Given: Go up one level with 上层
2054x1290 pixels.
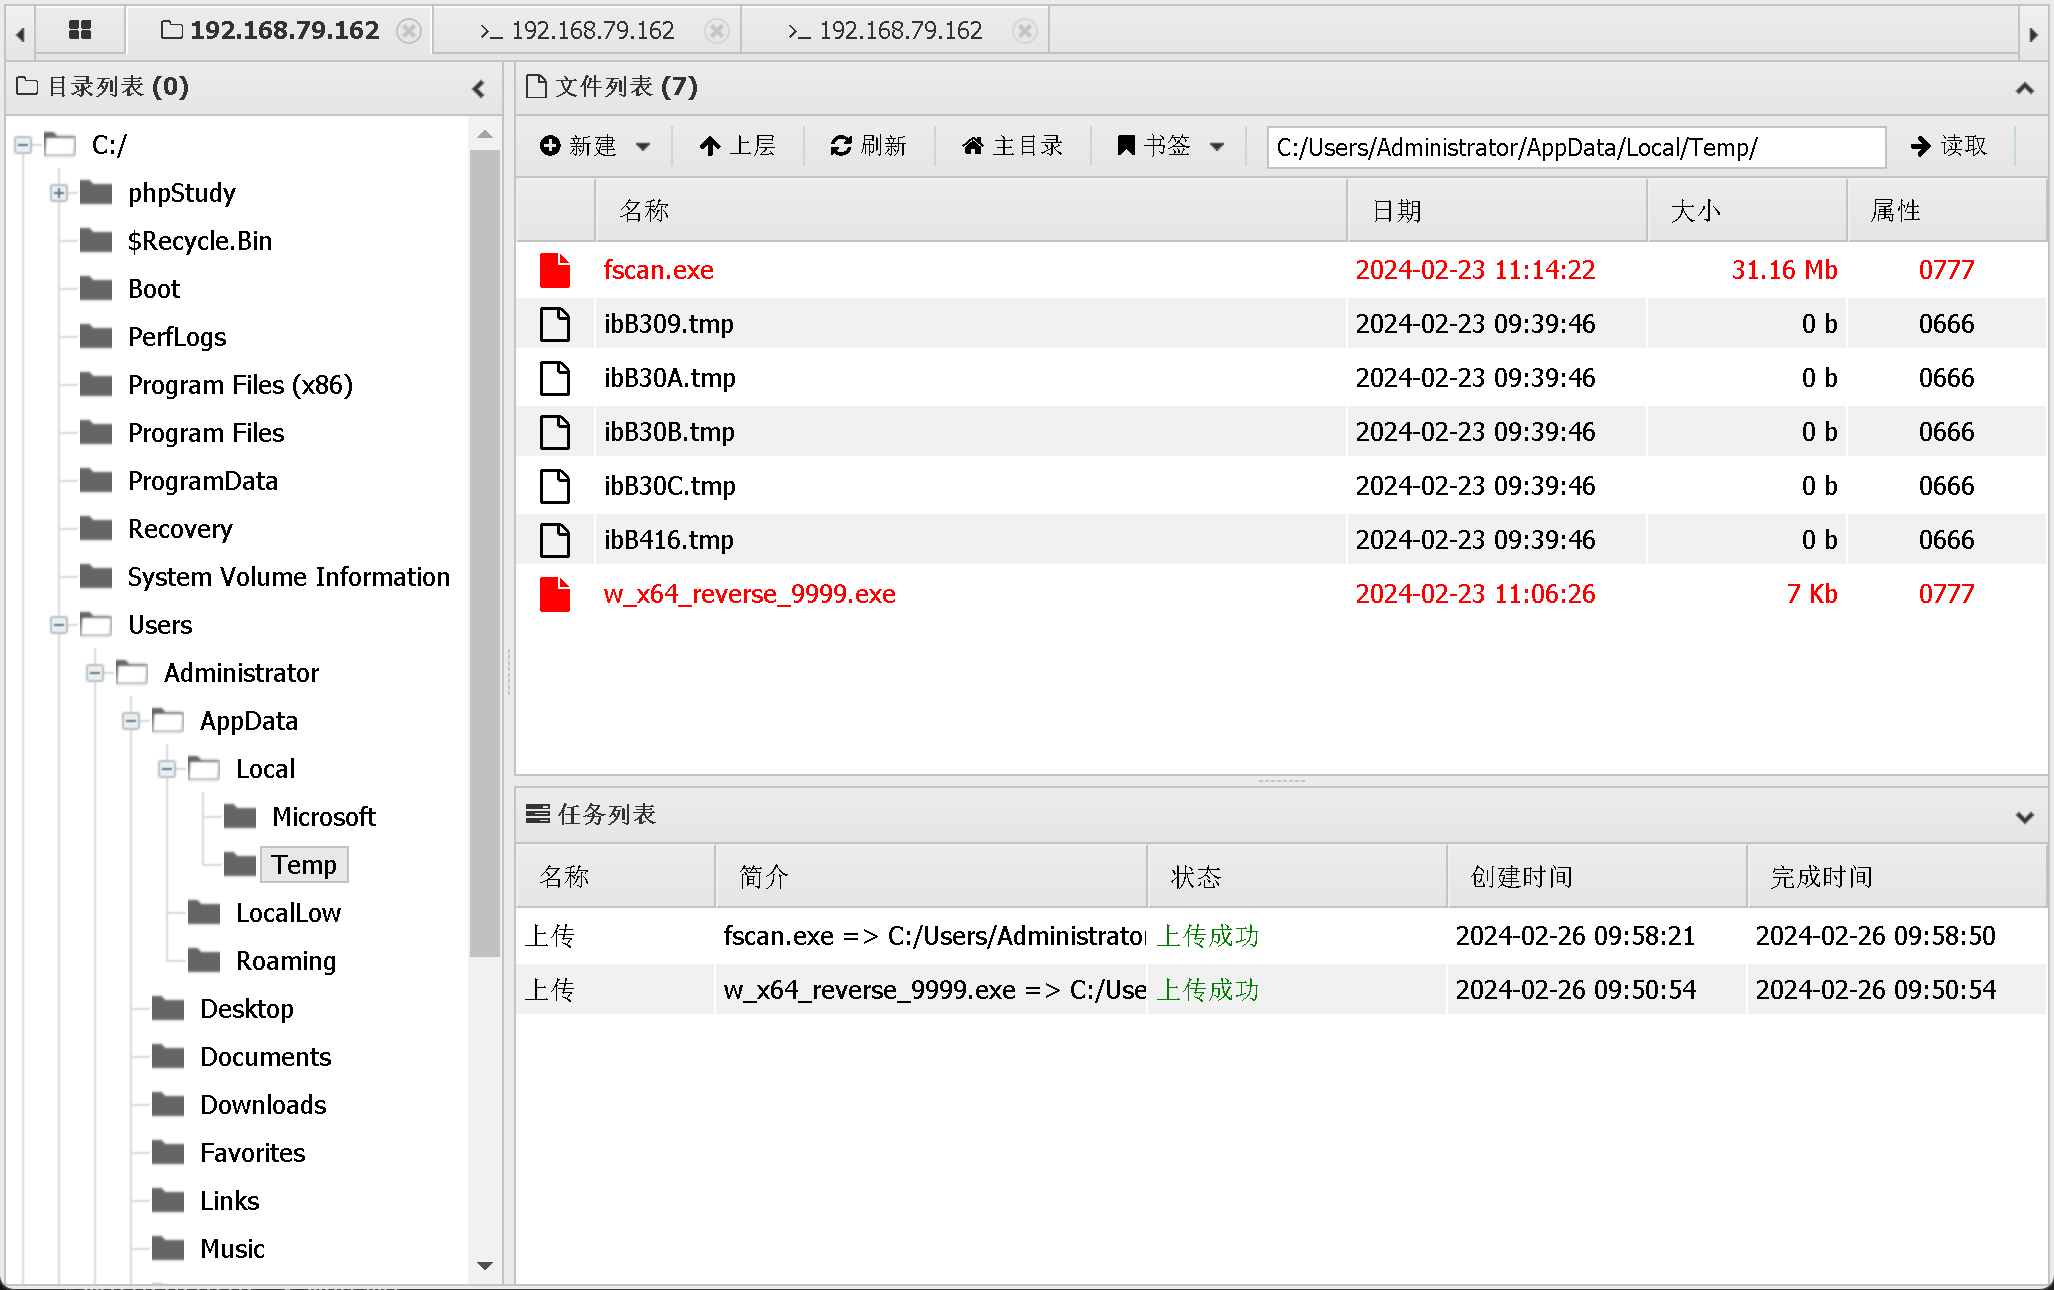Looking at the screenshot, I should coord(738,146).
